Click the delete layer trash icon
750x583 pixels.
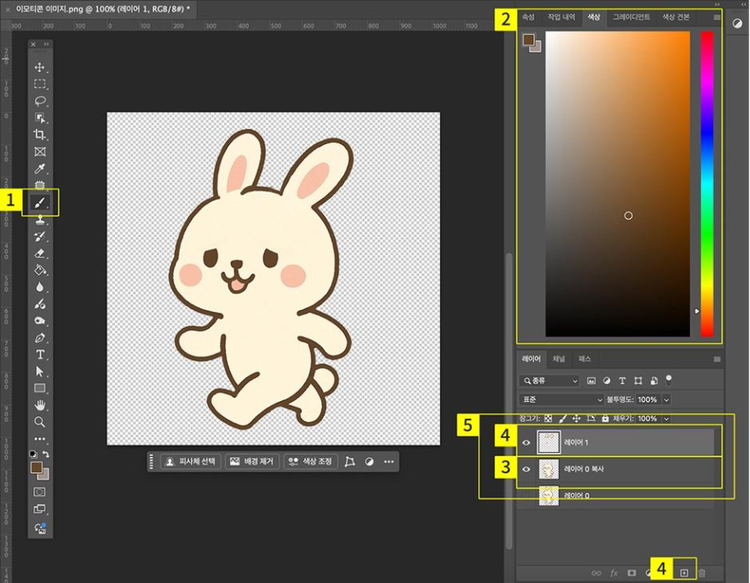[x=702, y=571]
